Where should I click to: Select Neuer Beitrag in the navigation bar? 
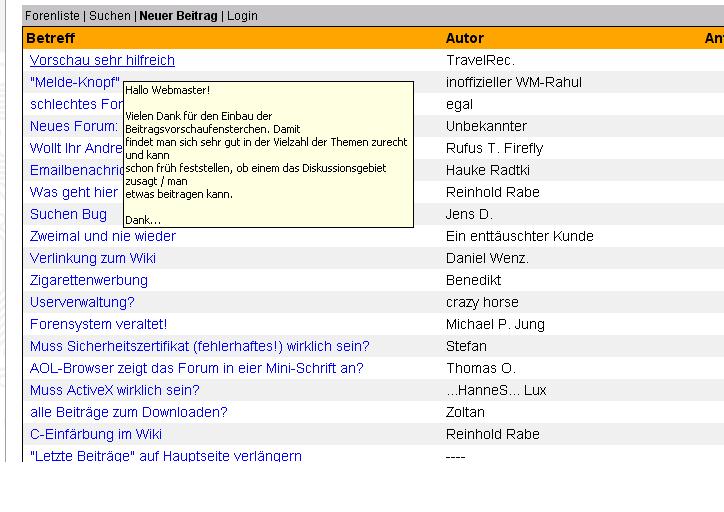pyautogui.click(x=178, y=16)
